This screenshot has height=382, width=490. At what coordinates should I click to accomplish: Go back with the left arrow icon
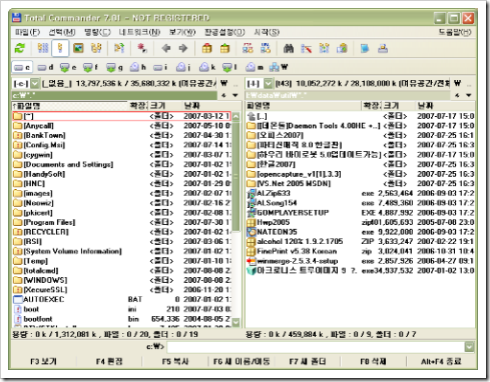coord(166,48)
